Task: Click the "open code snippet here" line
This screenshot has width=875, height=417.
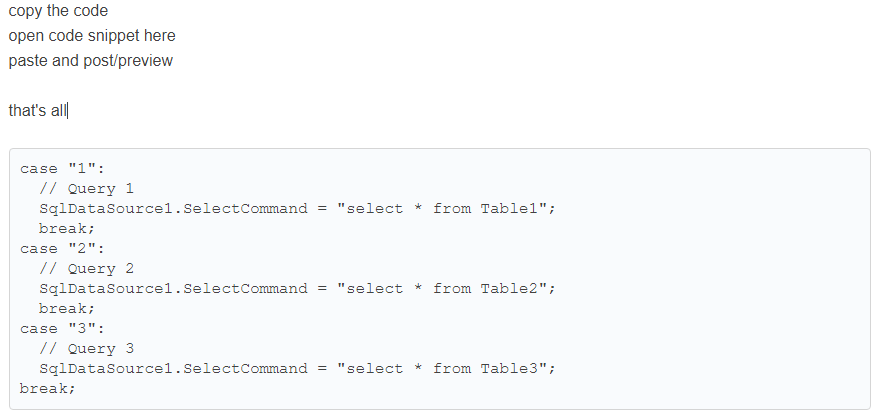Action: coord(92,36)
